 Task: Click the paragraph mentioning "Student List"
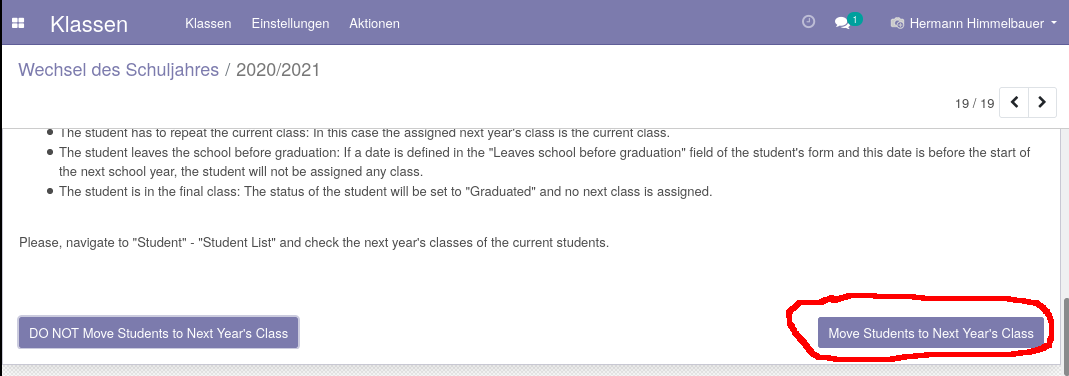(x=314, y=242)
